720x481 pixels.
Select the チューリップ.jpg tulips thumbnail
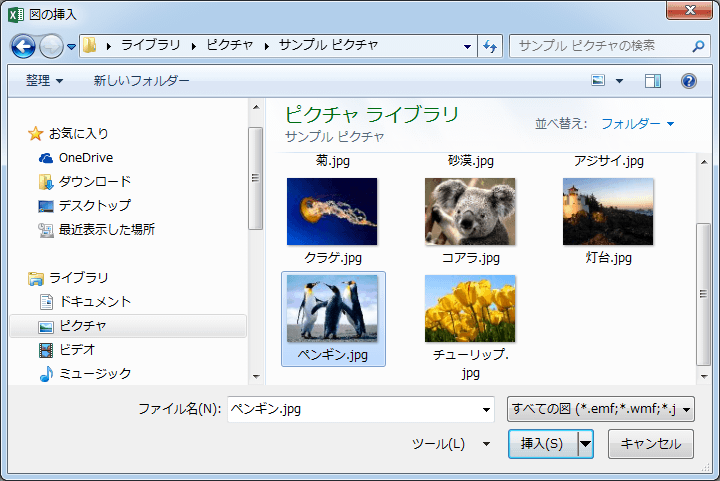tap(470, 308)
